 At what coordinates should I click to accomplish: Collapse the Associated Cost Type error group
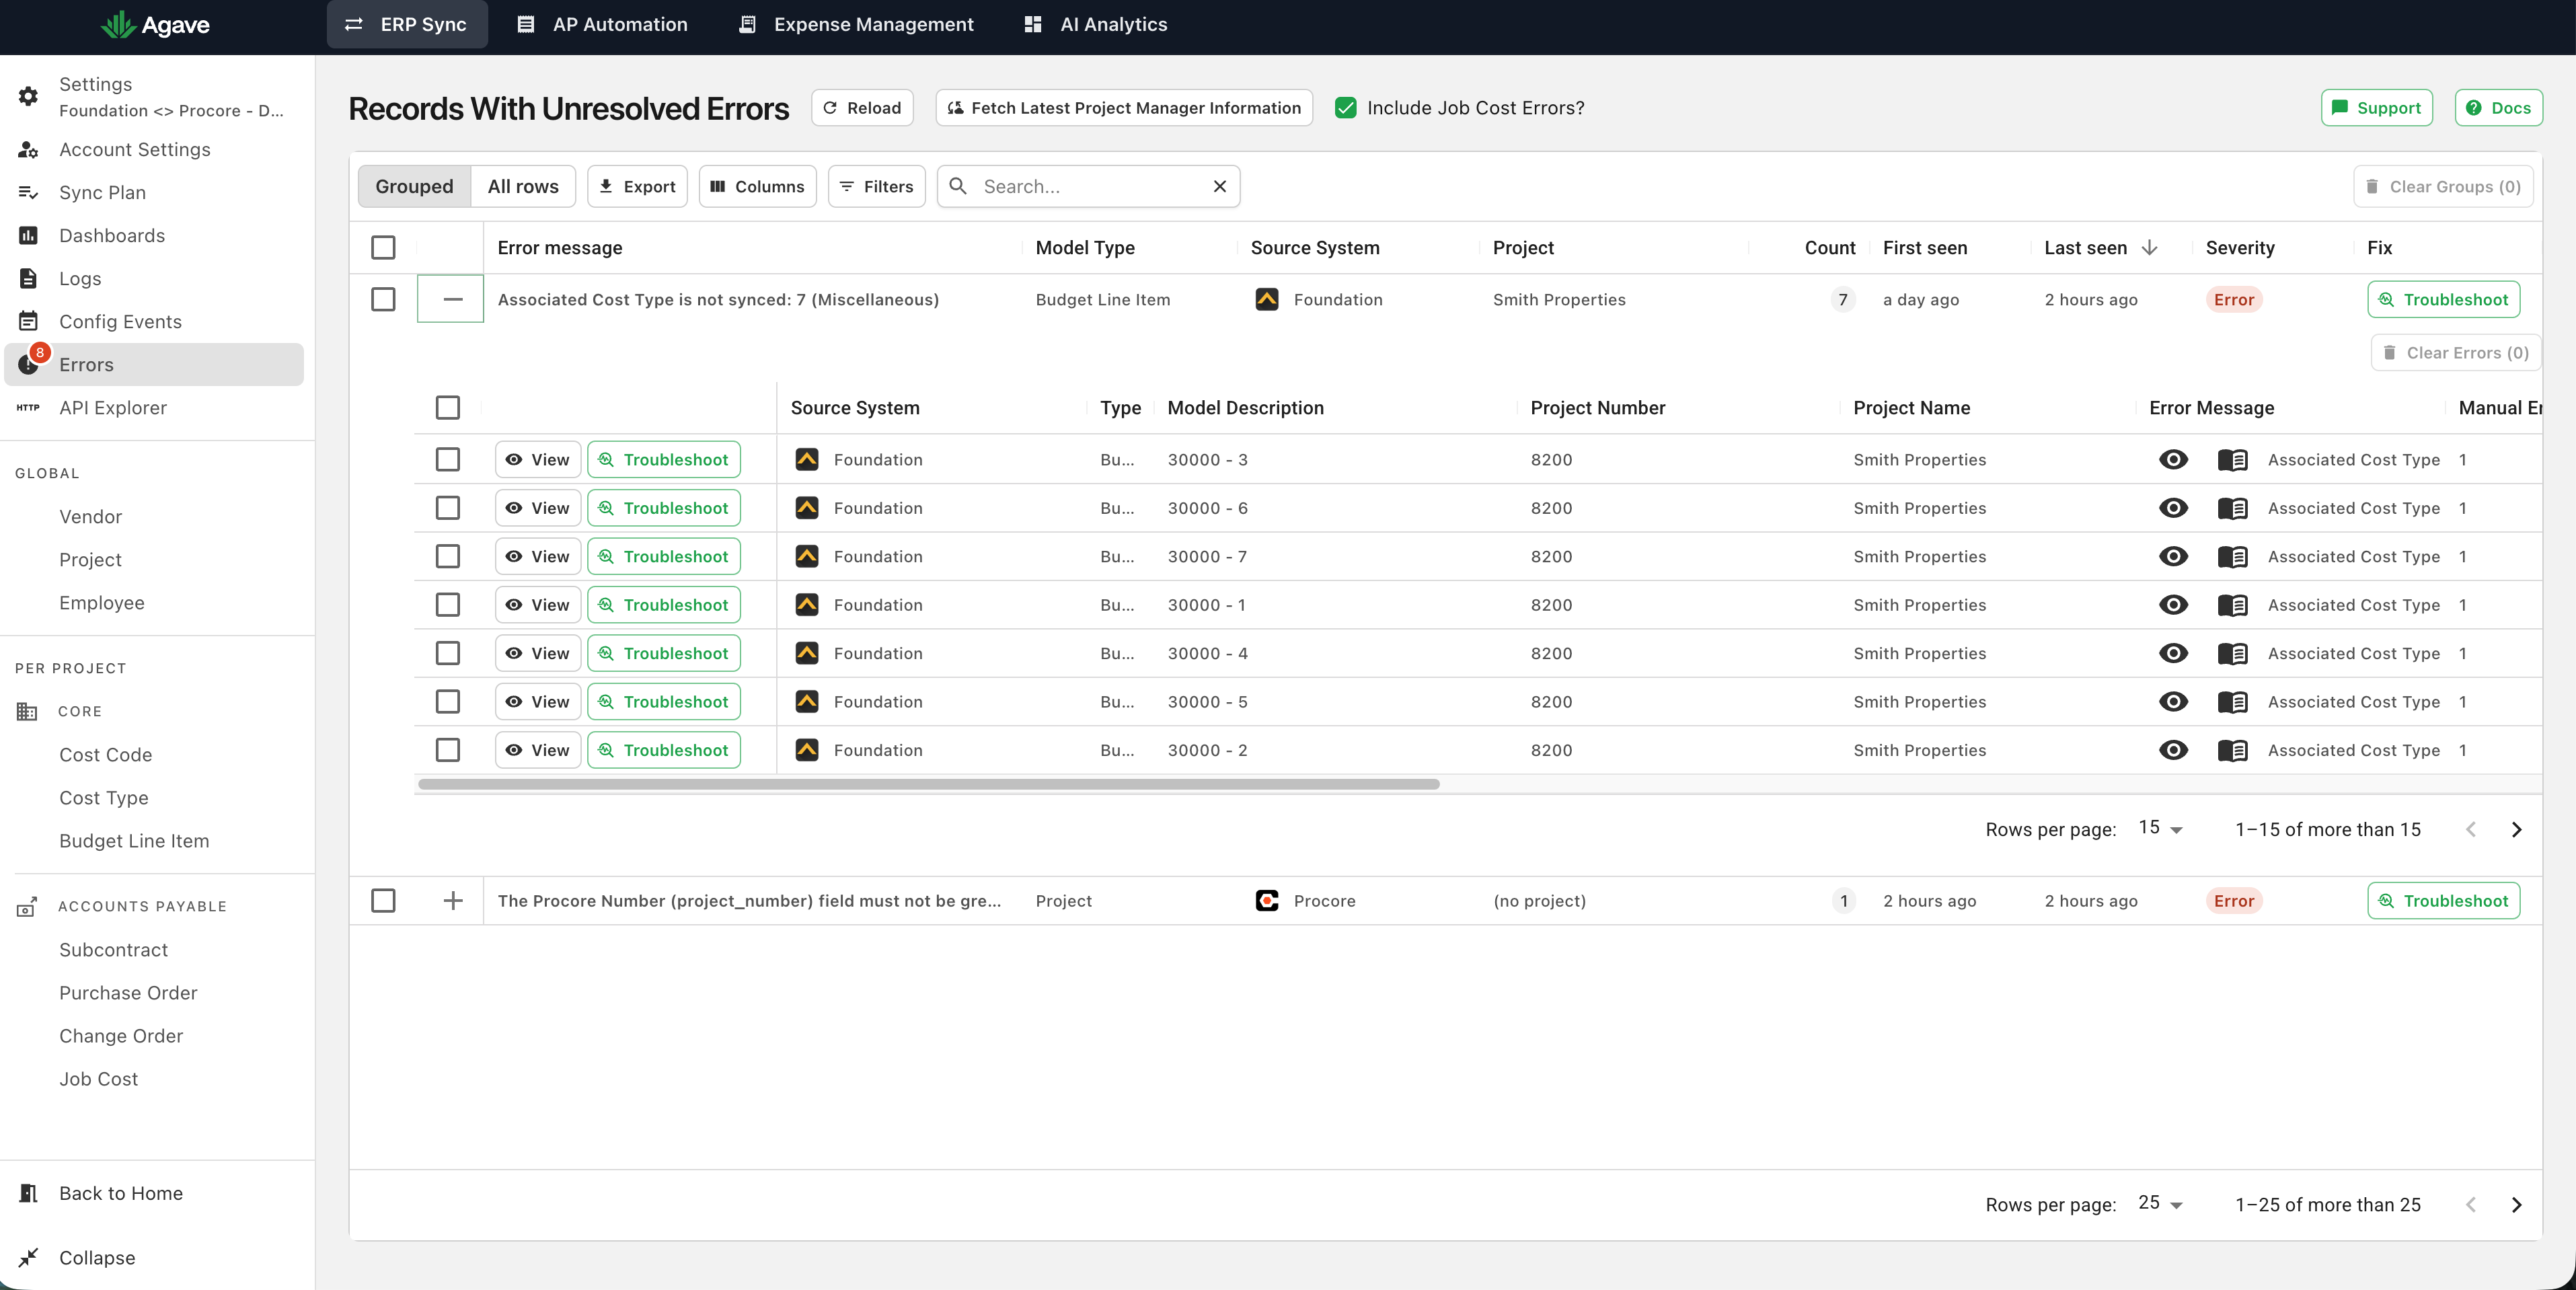(452, 299)
